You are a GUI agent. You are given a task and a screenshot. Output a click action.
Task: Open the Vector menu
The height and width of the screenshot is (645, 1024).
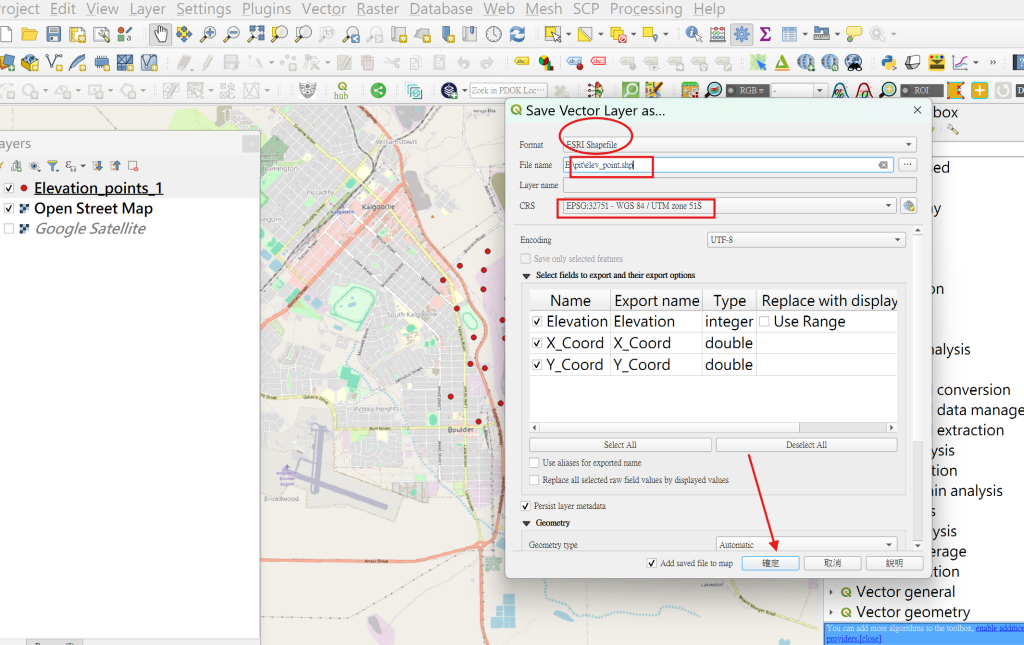click(323, 9)
